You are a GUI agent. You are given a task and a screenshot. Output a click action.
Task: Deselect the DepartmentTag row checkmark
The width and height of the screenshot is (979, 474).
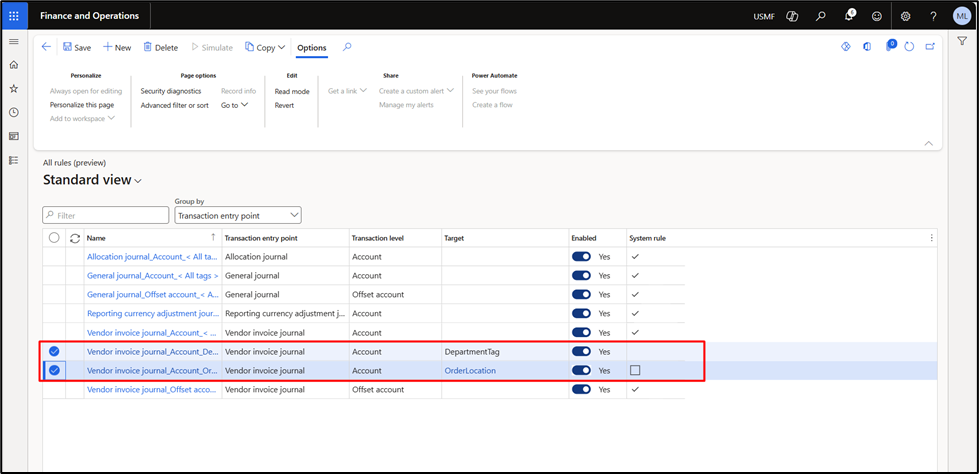click(x=54, y=352)
